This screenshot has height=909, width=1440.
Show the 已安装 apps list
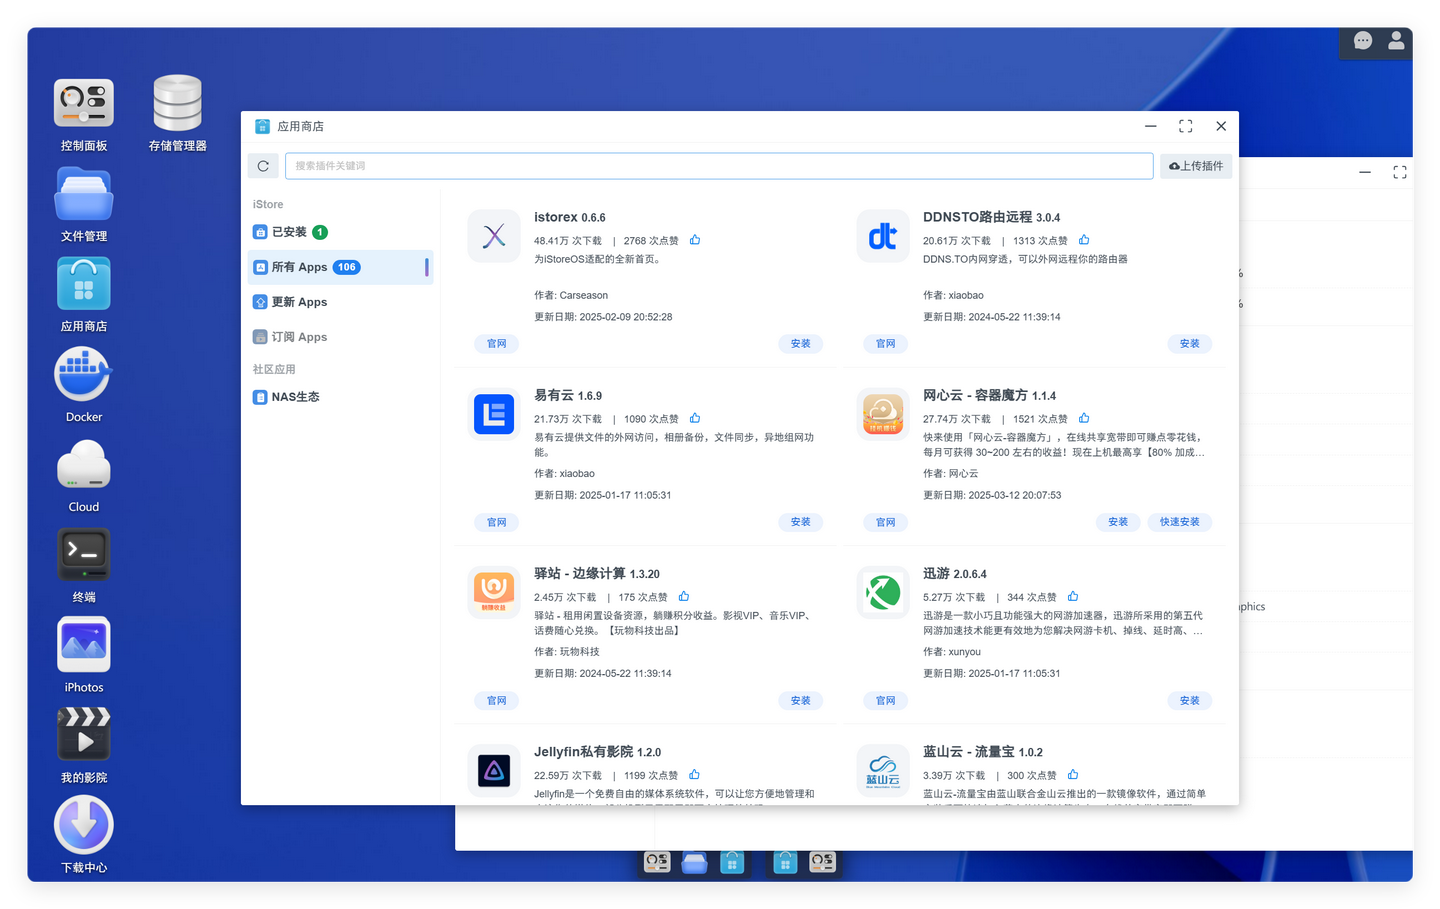tap(340, 232)
